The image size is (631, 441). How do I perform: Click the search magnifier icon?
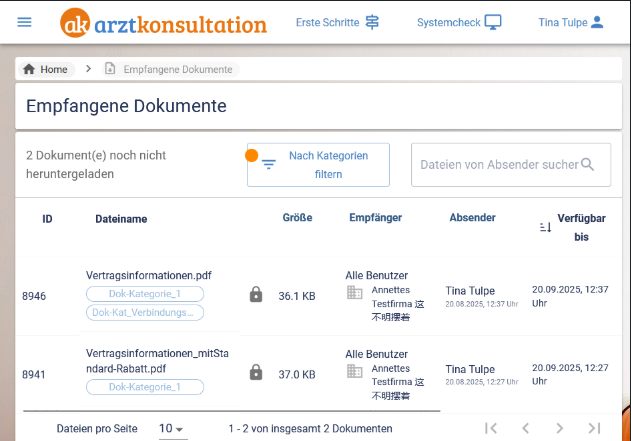tap(589, 164)
